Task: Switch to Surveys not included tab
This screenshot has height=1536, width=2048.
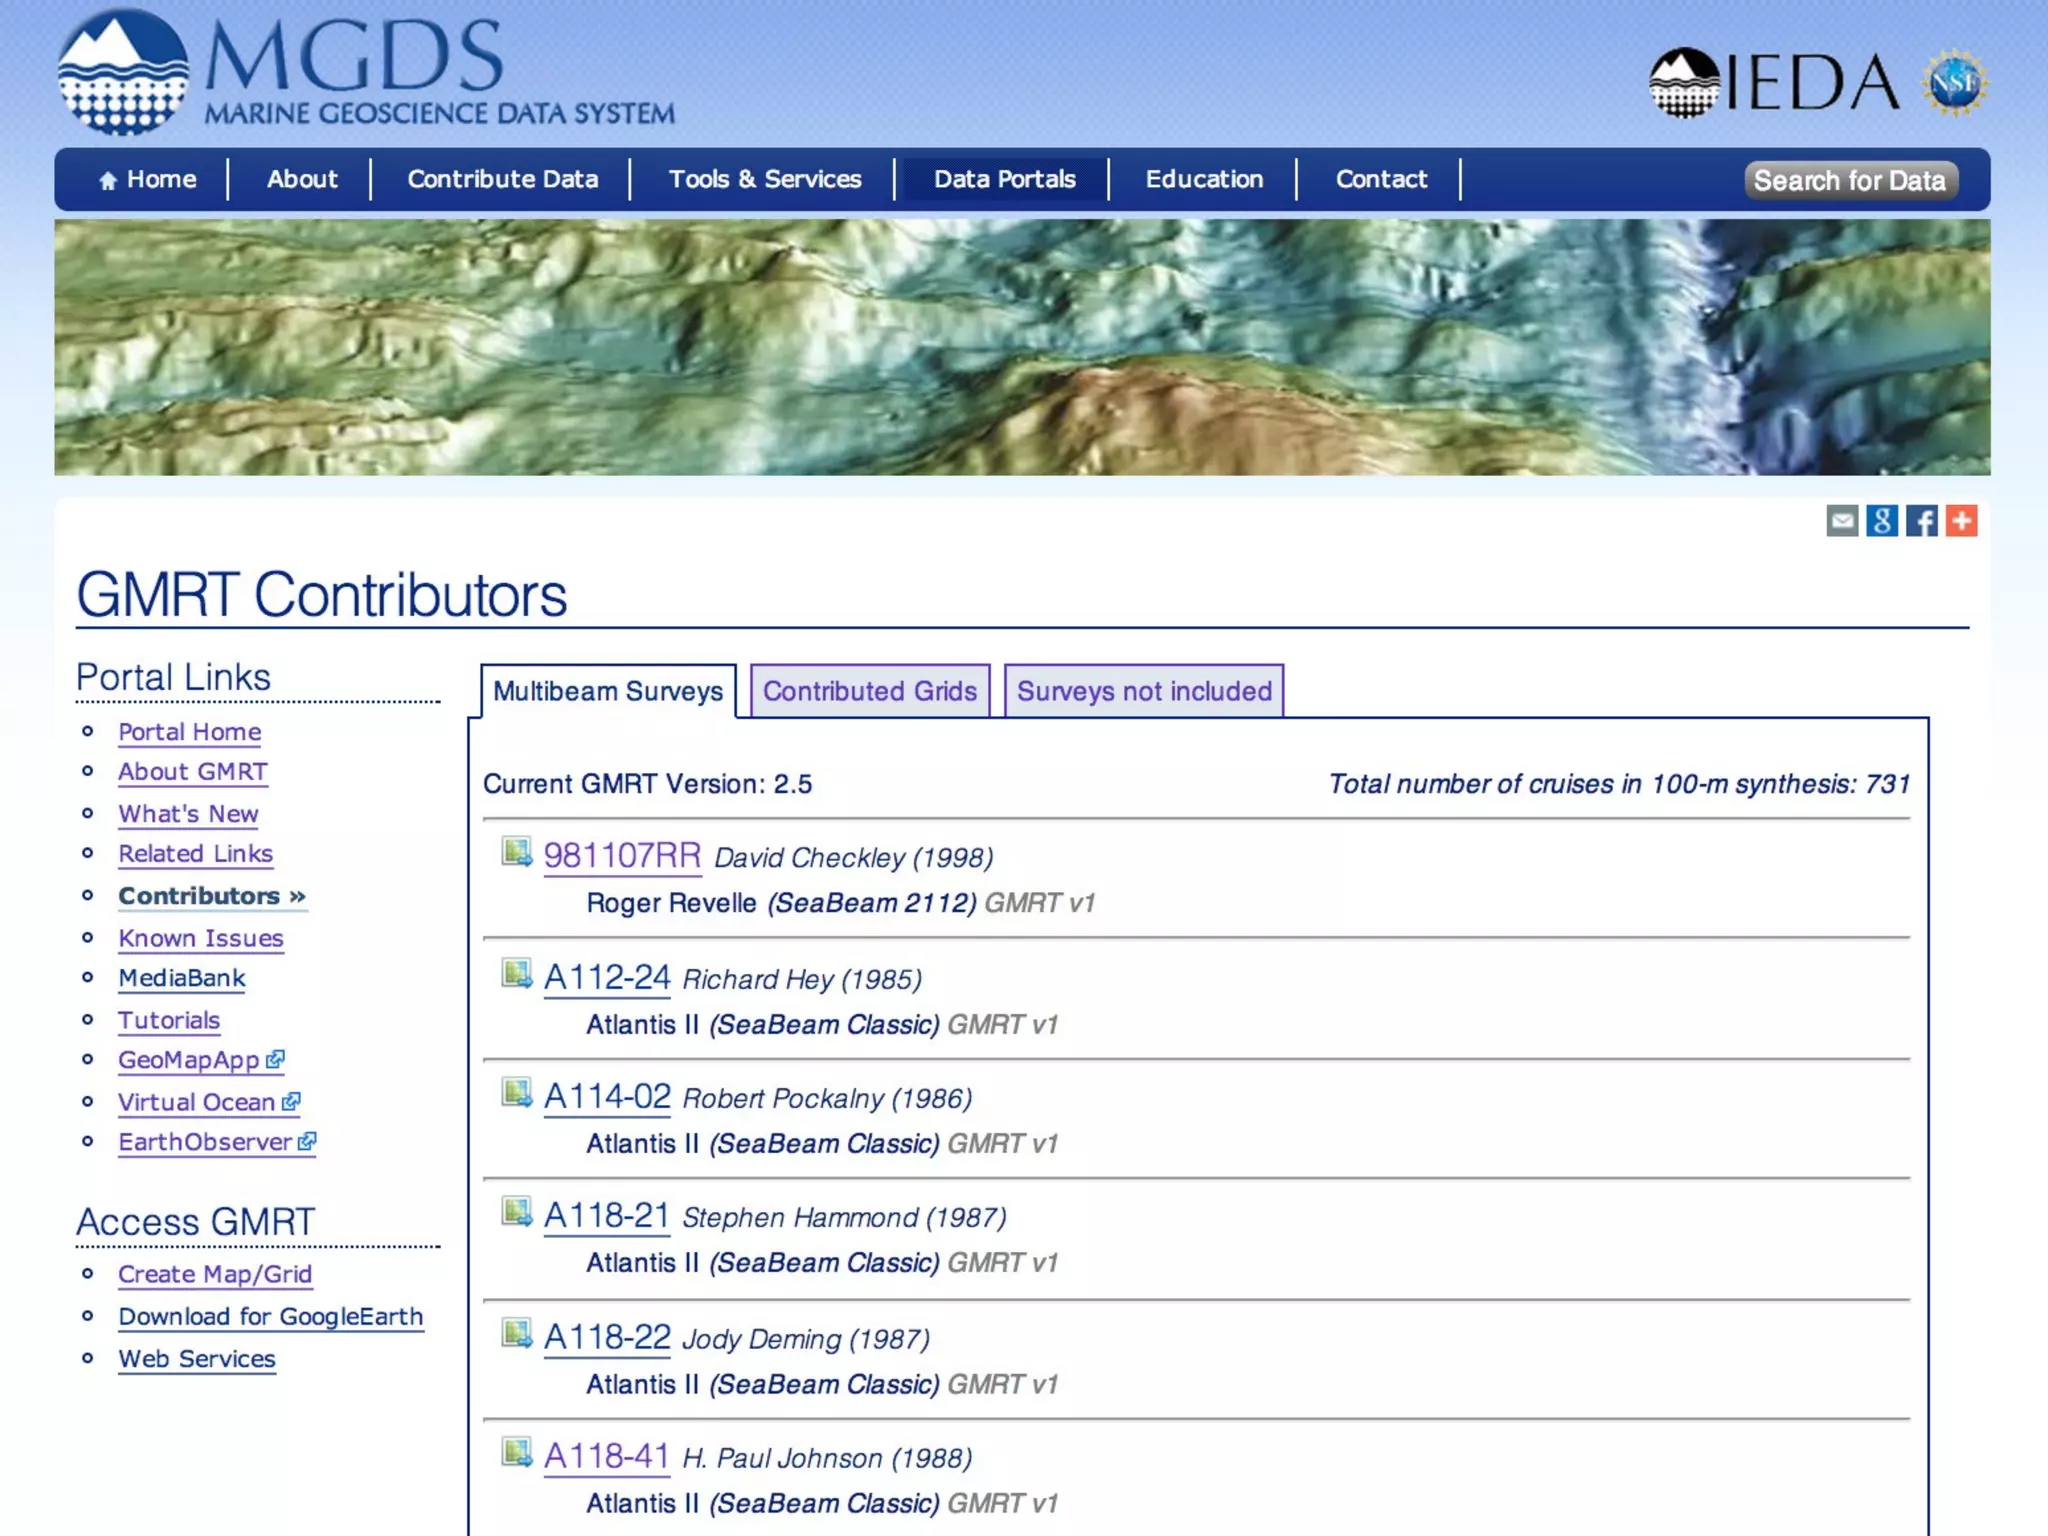Action: [x=1144, y=691]
